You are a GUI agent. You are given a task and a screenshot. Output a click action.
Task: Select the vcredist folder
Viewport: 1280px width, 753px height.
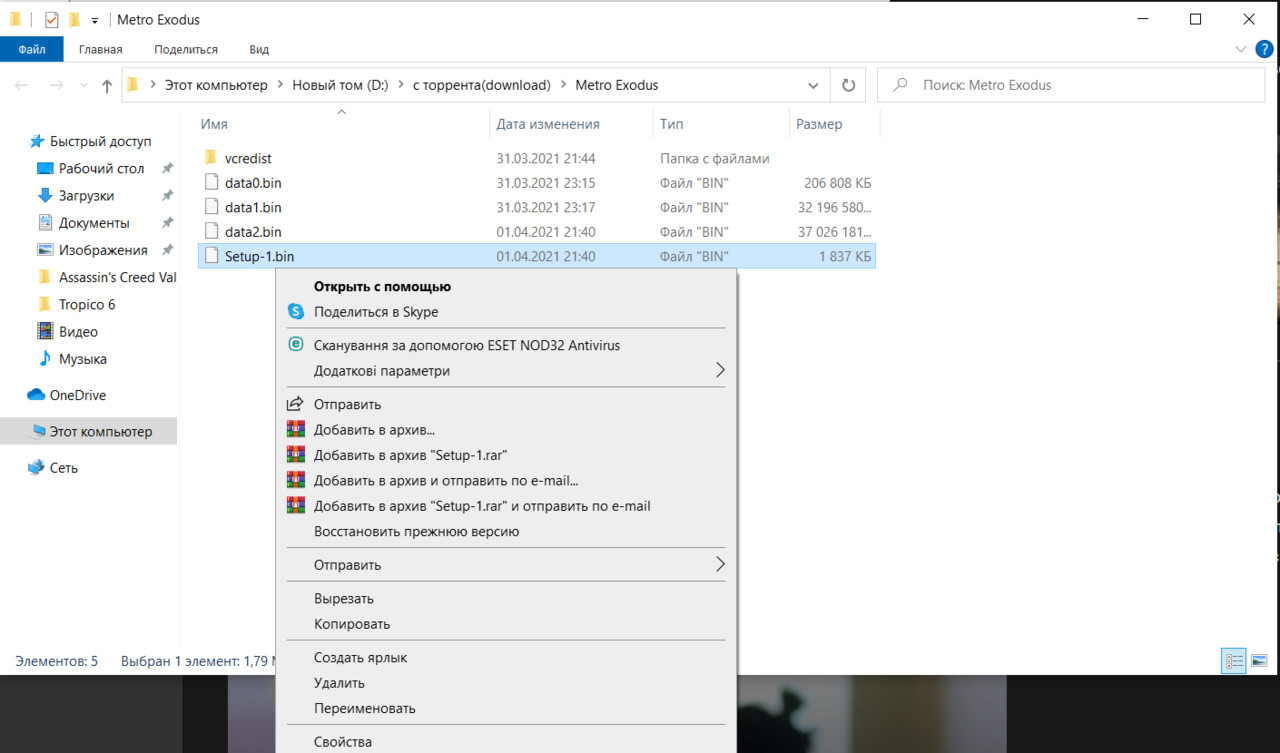(248, 158)
